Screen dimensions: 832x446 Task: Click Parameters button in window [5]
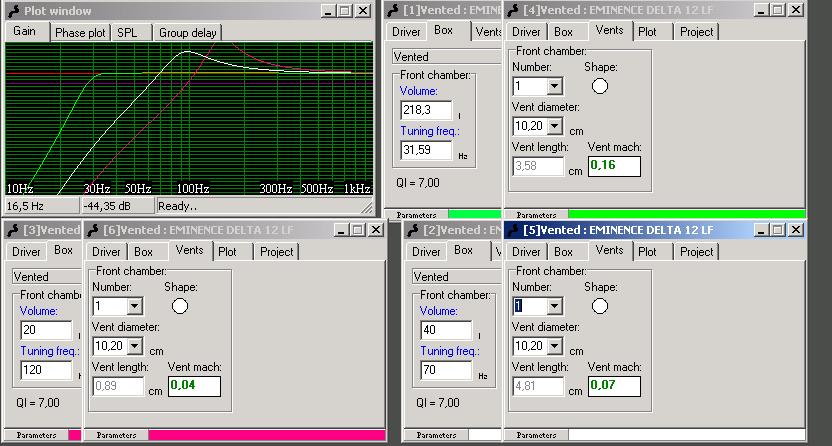click(536, 435)
